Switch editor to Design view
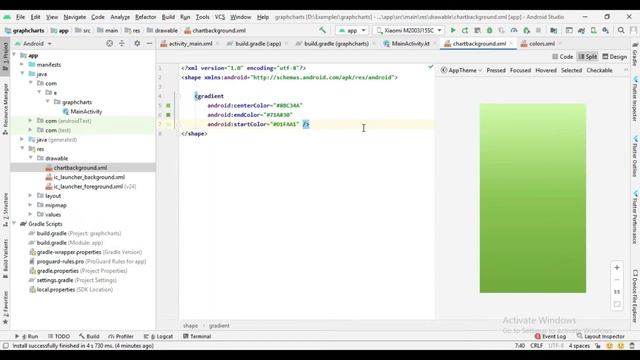The height and width of the screenshot is (360, 640). click(614, 57)
